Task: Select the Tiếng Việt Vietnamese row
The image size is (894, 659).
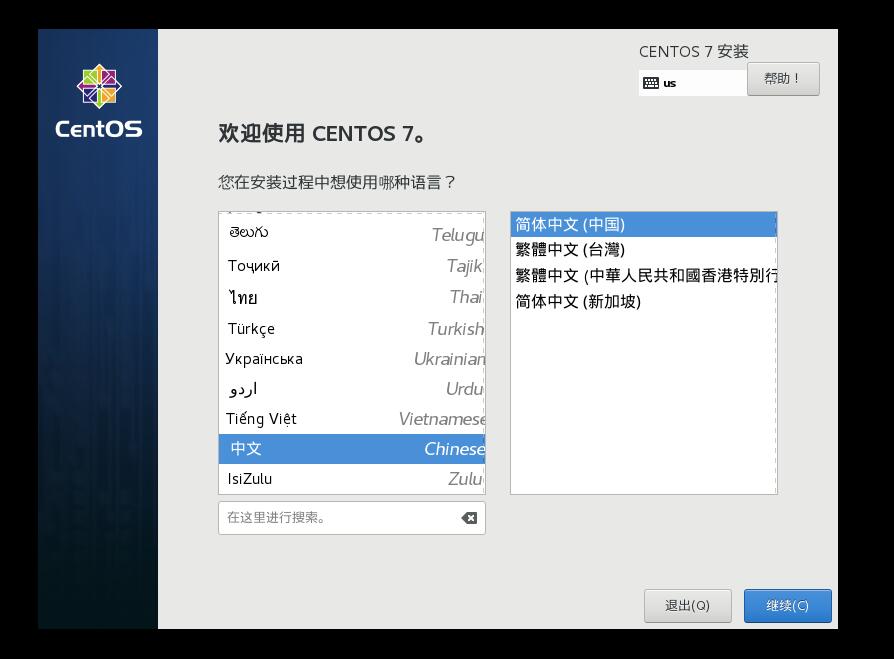Action: tap(352, 419)
